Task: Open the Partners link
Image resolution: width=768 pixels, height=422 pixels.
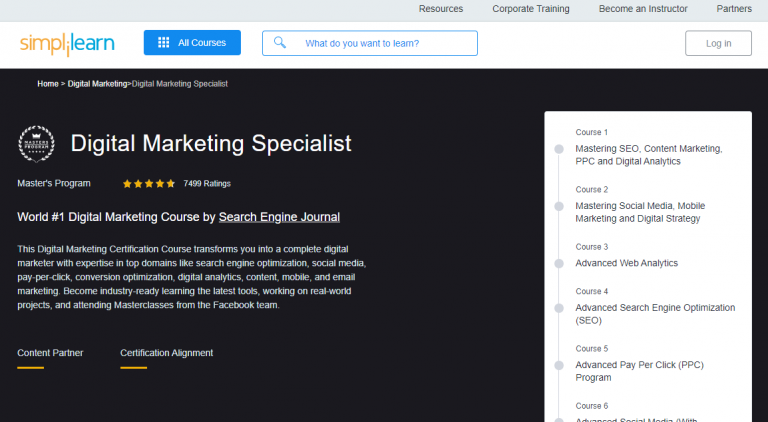Action: pos(734,9)
